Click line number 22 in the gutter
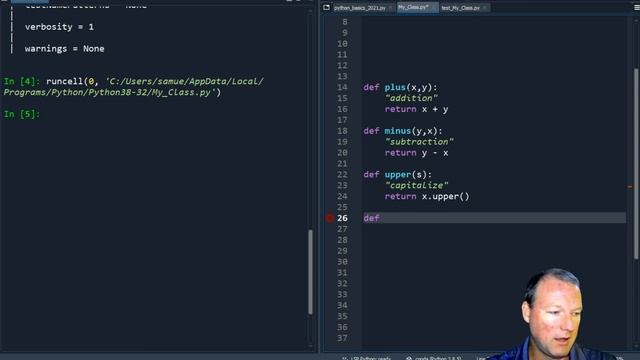The image size is (640, 360). pos(342,175)
